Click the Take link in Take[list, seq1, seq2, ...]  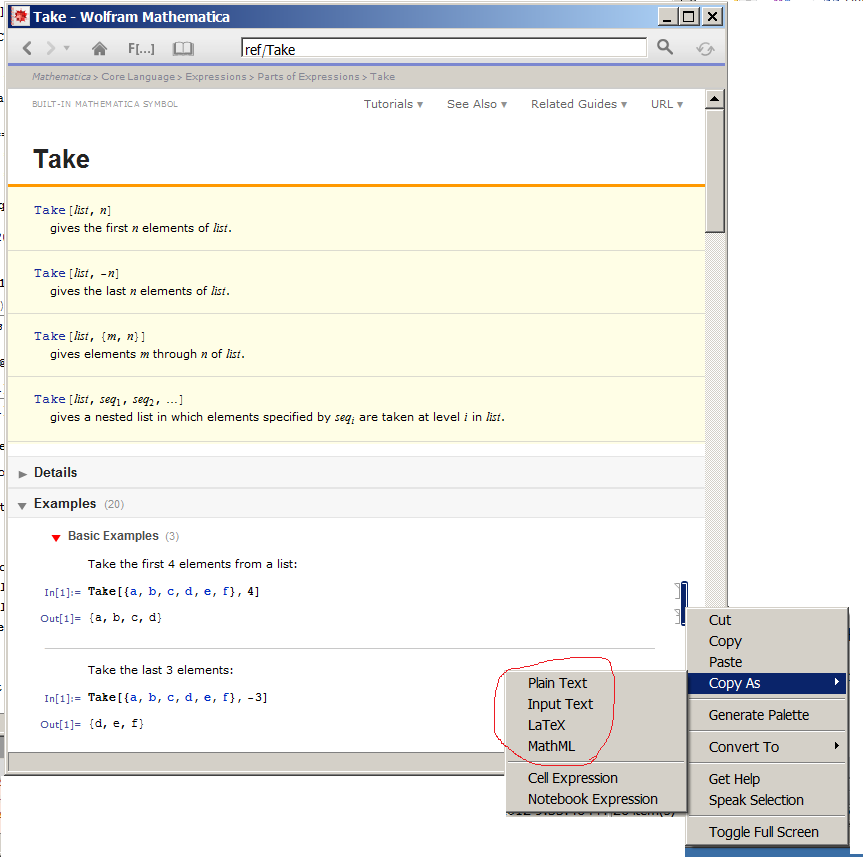coord(50,399)
